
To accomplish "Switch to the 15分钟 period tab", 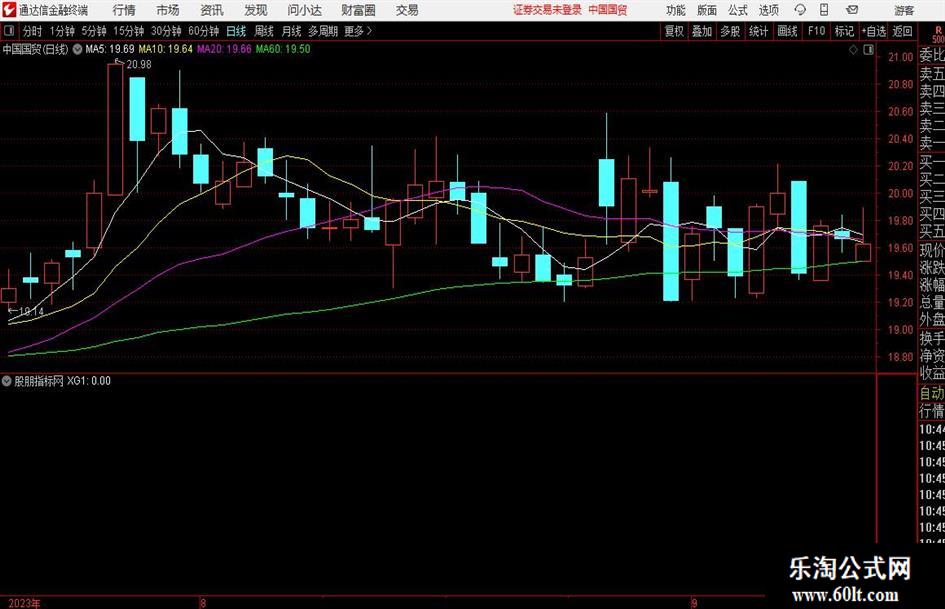I will point(128,31).
